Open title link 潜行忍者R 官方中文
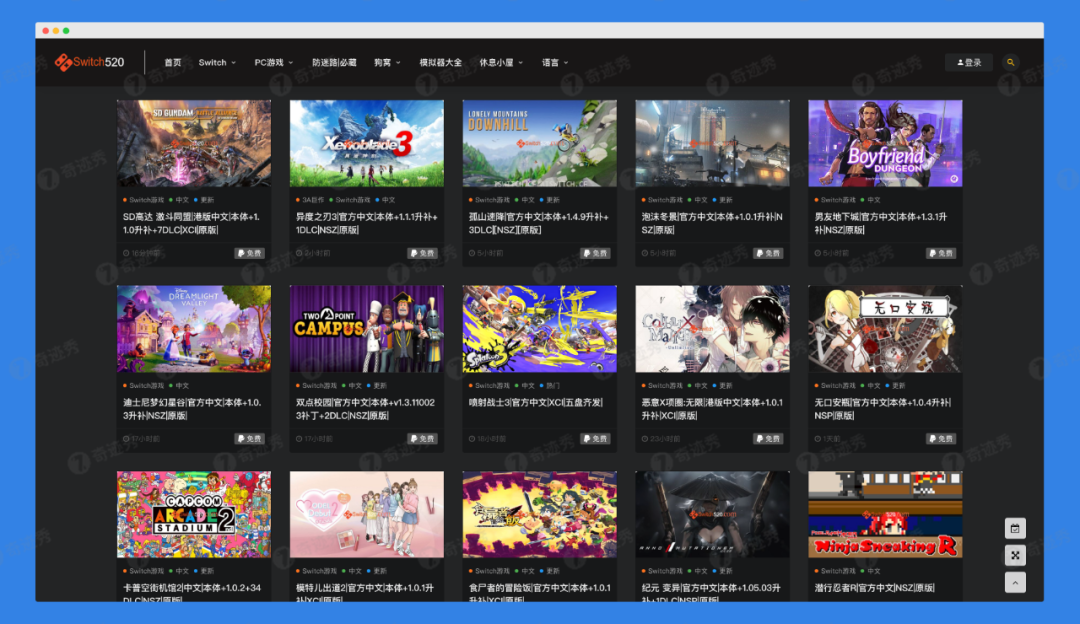Screen dimensions: 1080x624 point(875,588)
